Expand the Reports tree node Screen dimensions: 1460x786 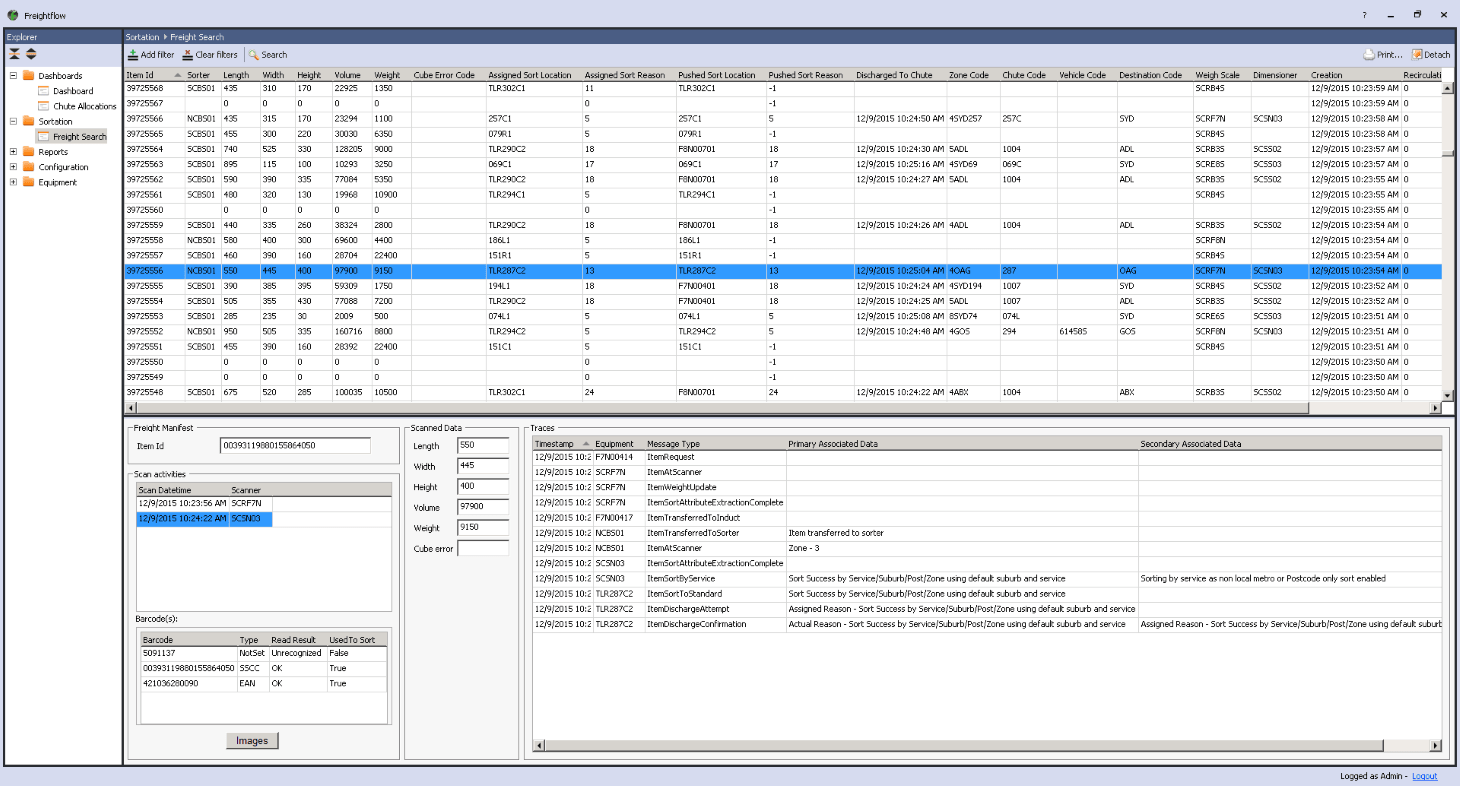(13, 152)
